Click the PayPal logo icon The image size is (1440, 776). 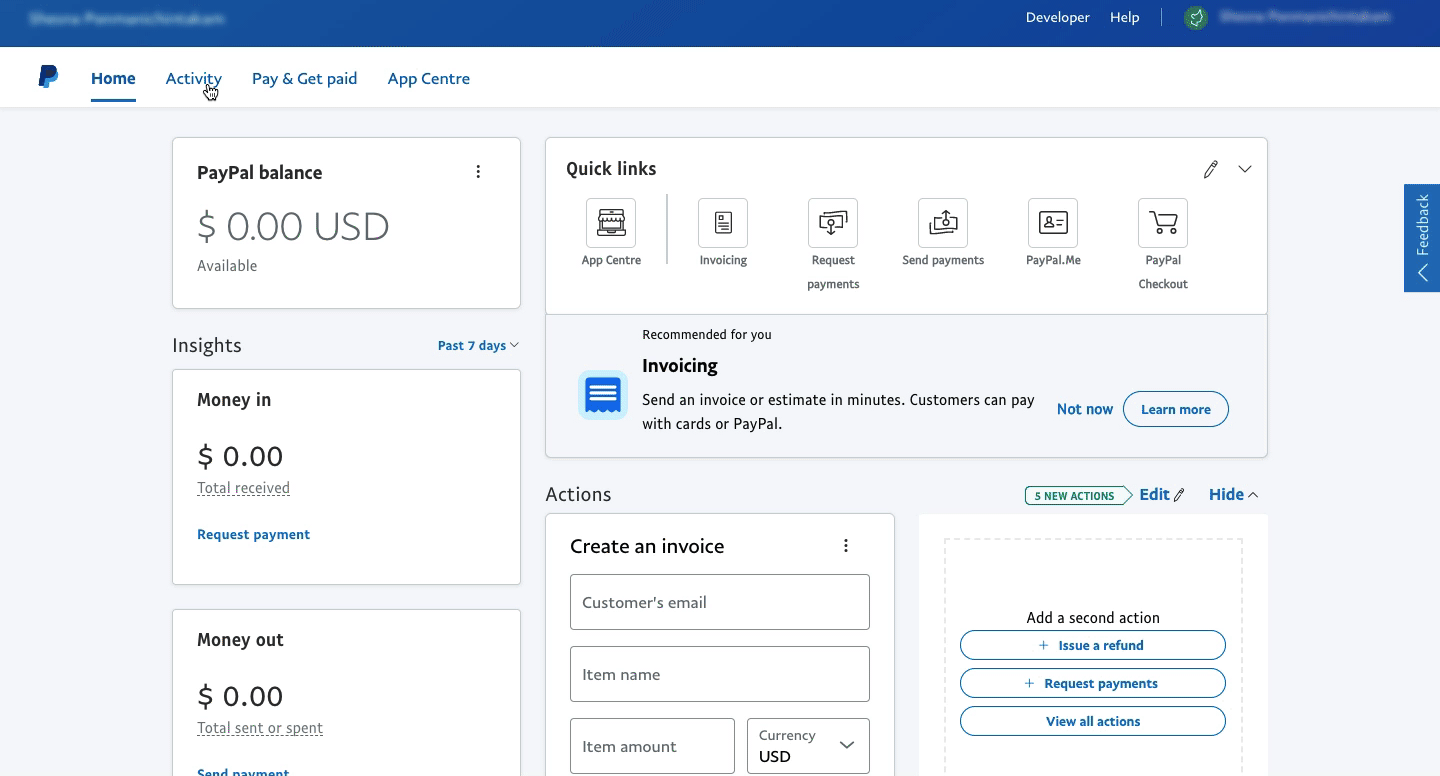48,77
